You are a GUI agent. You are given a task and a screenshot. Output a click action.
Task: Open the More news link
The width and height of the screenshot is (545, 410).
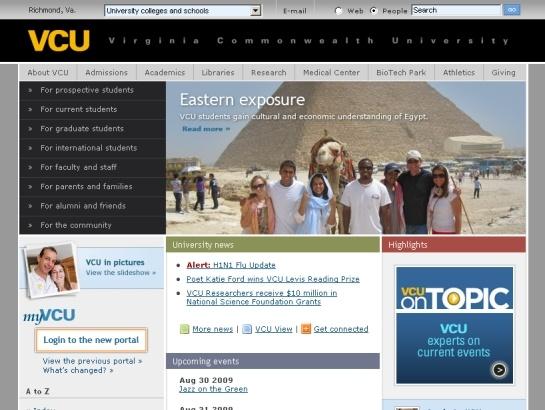click(212, 329)
